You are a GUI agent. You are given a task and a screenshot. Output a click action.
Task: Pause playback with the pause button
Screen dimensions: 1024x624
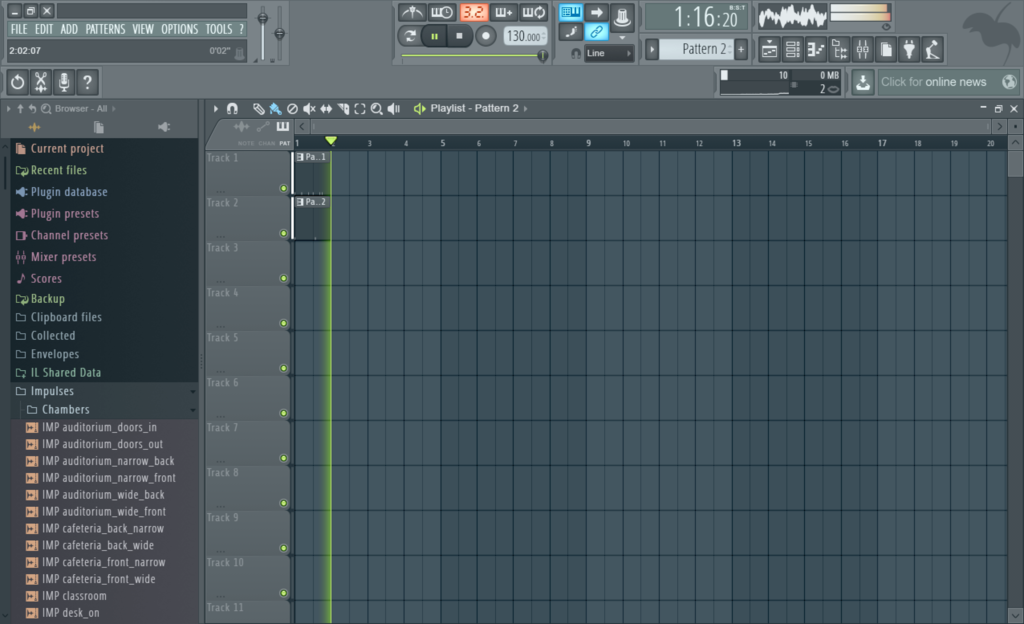(x=434, y=37)
